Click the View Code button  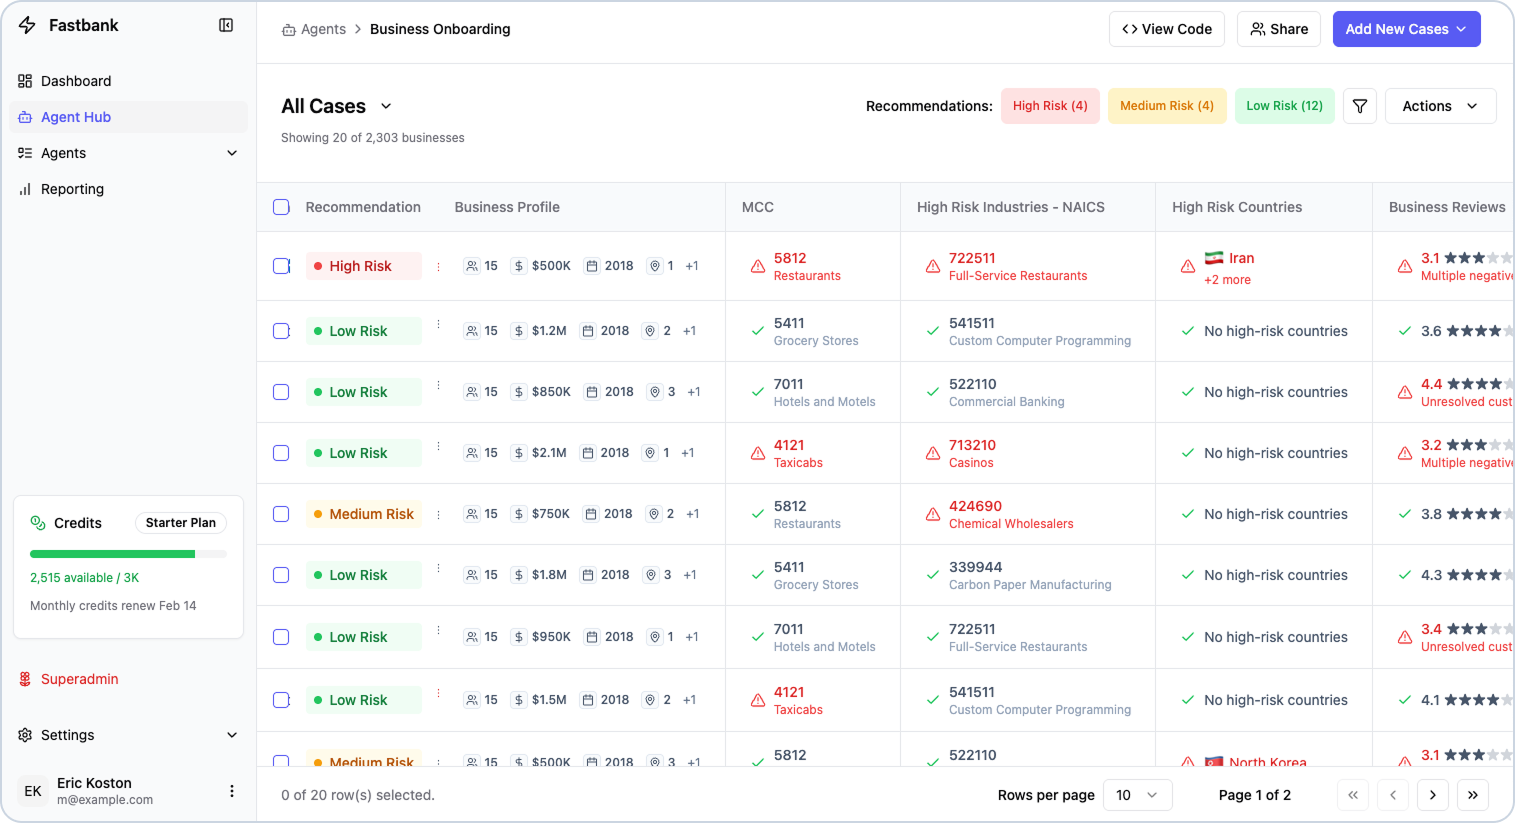point(1167,29)
